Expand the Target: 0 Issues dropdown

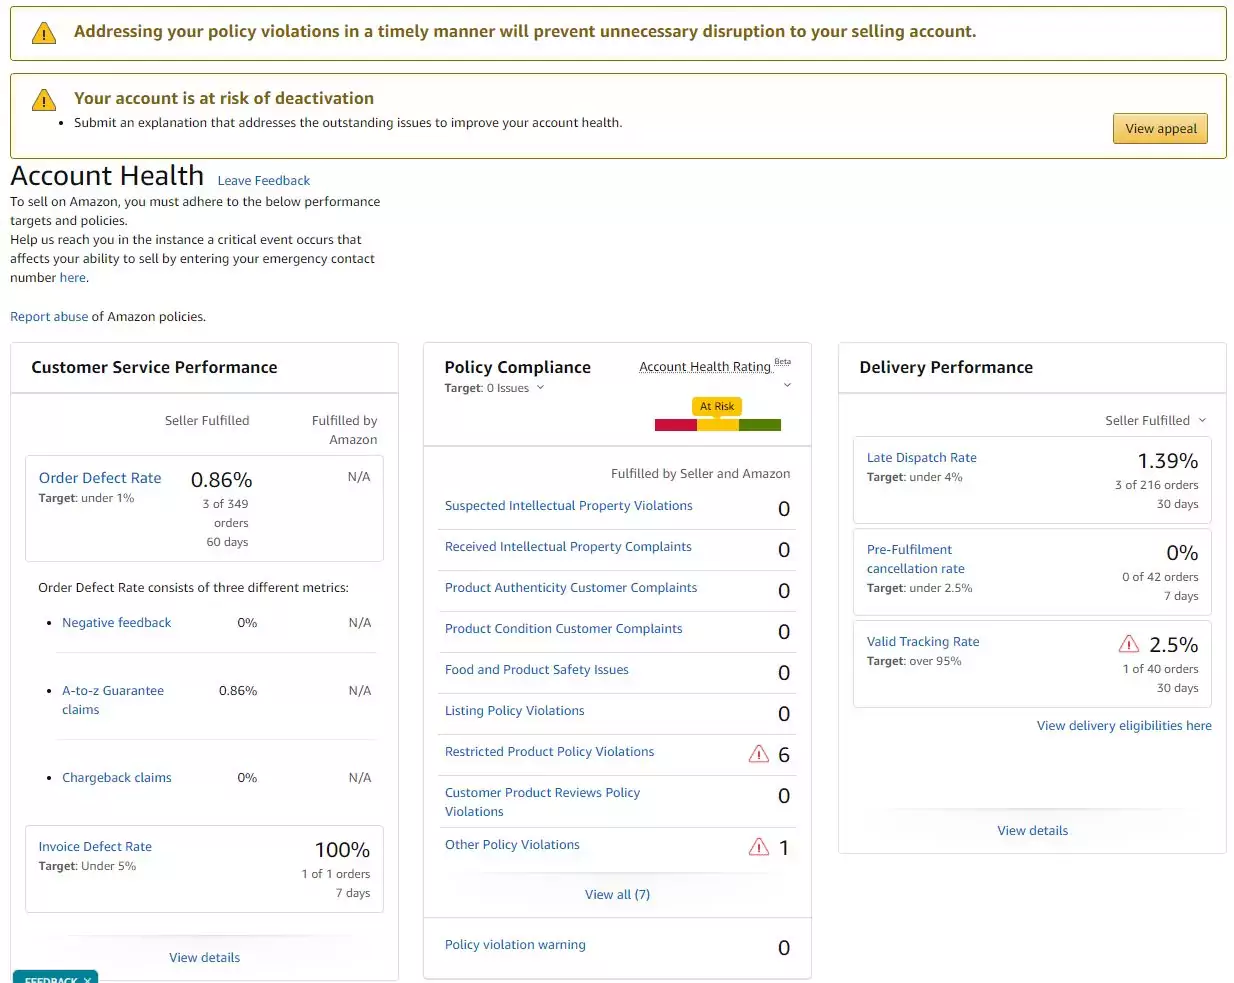pos(541,388)
